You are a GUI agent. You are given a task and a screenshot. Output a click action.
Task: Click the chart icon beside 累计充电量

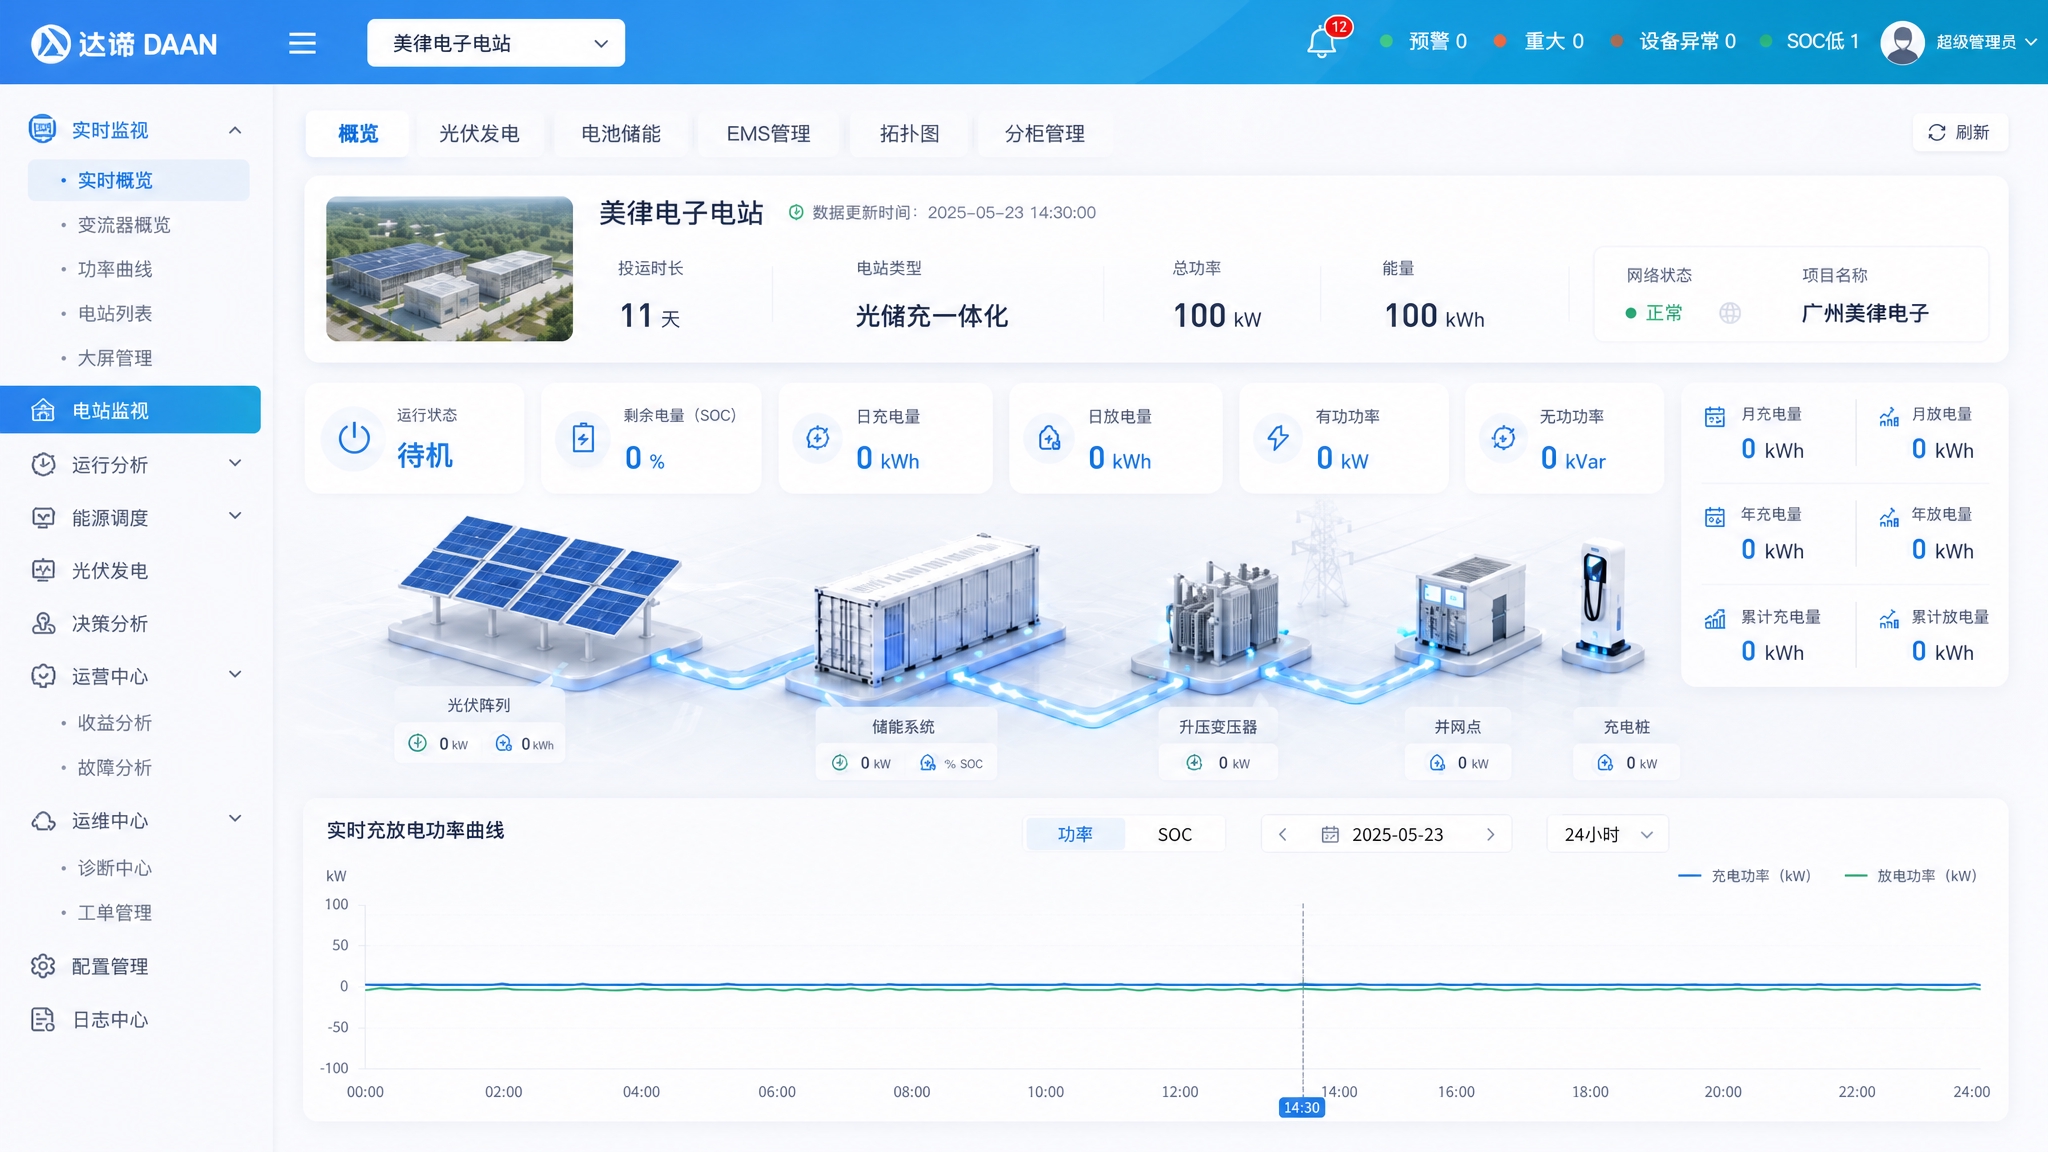(1715, 619)
